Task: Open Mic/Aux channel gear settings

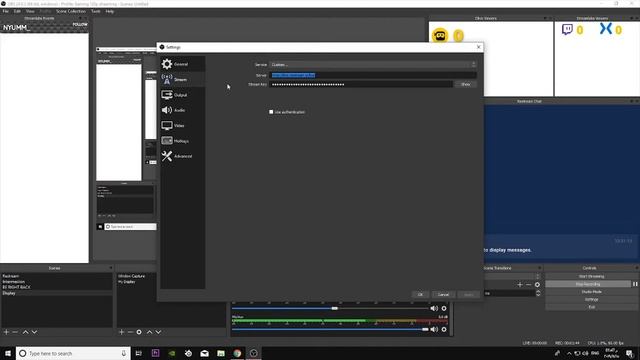Action: pos(444,329)
